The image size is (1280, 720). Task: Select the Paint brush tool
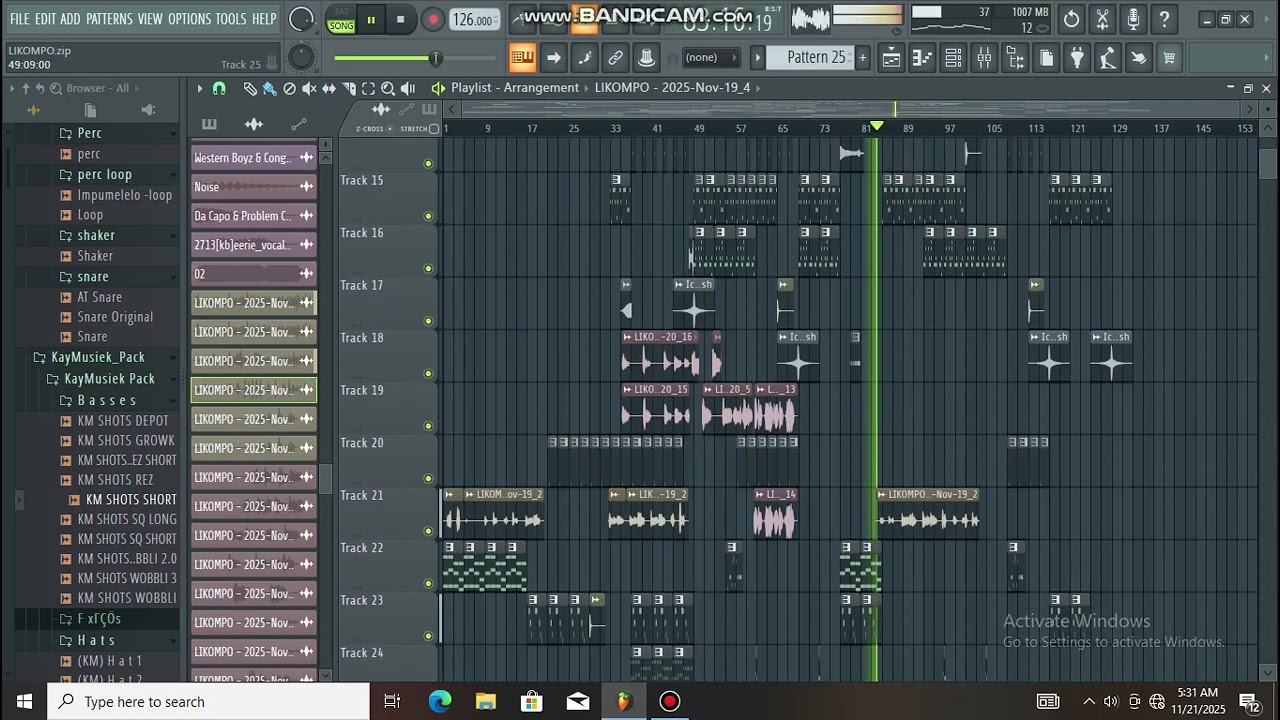(x=269, y=88)
